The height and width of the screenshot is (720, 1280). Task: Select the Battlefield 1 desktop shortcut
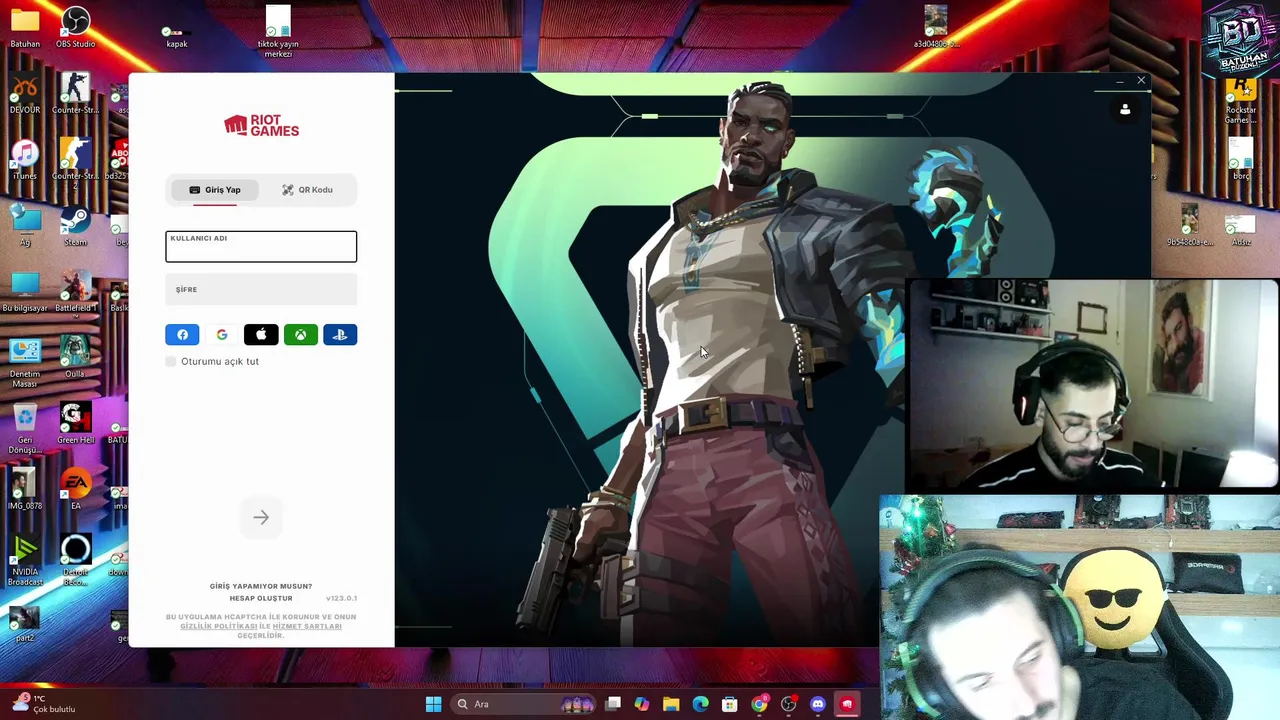pyautogui.click(x=76, y=292)
